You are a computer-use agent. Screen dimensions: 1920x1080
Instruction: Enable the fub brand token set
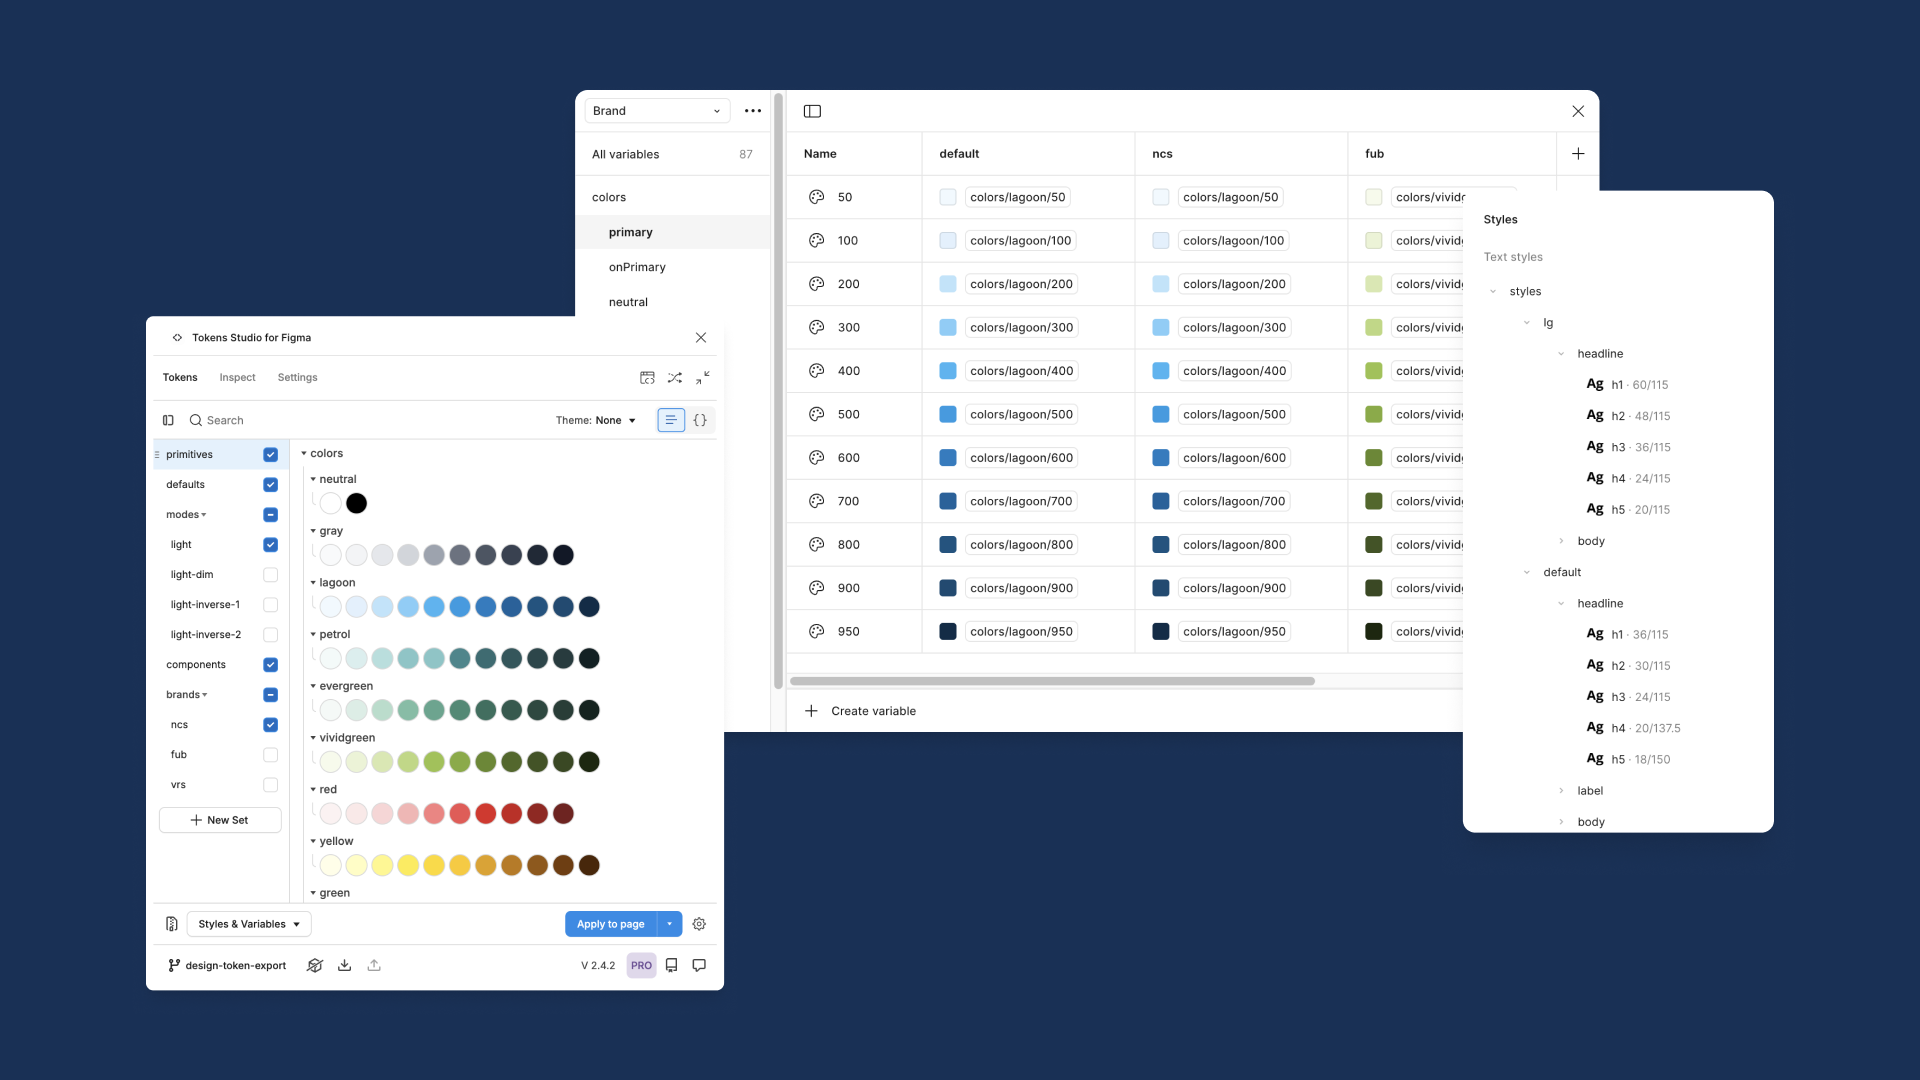(270, 755)
